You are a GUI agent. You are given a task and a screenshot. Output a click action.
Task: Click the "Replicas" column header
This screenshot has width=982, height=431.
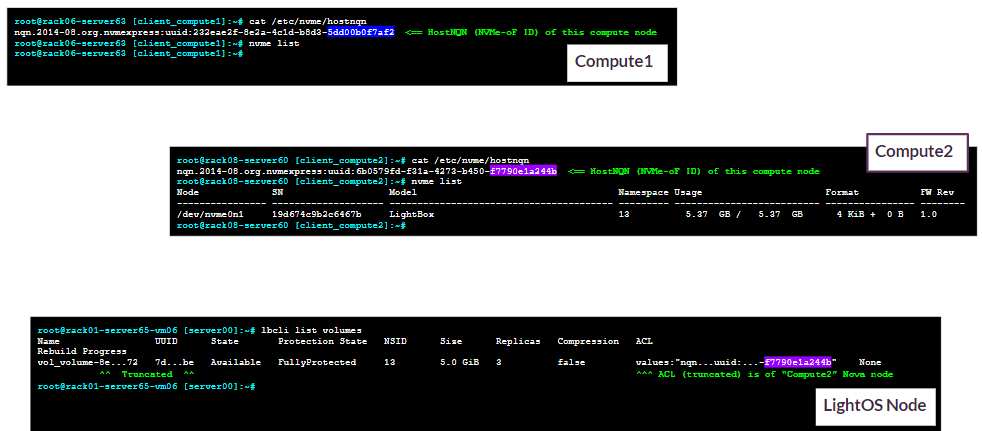517,341
